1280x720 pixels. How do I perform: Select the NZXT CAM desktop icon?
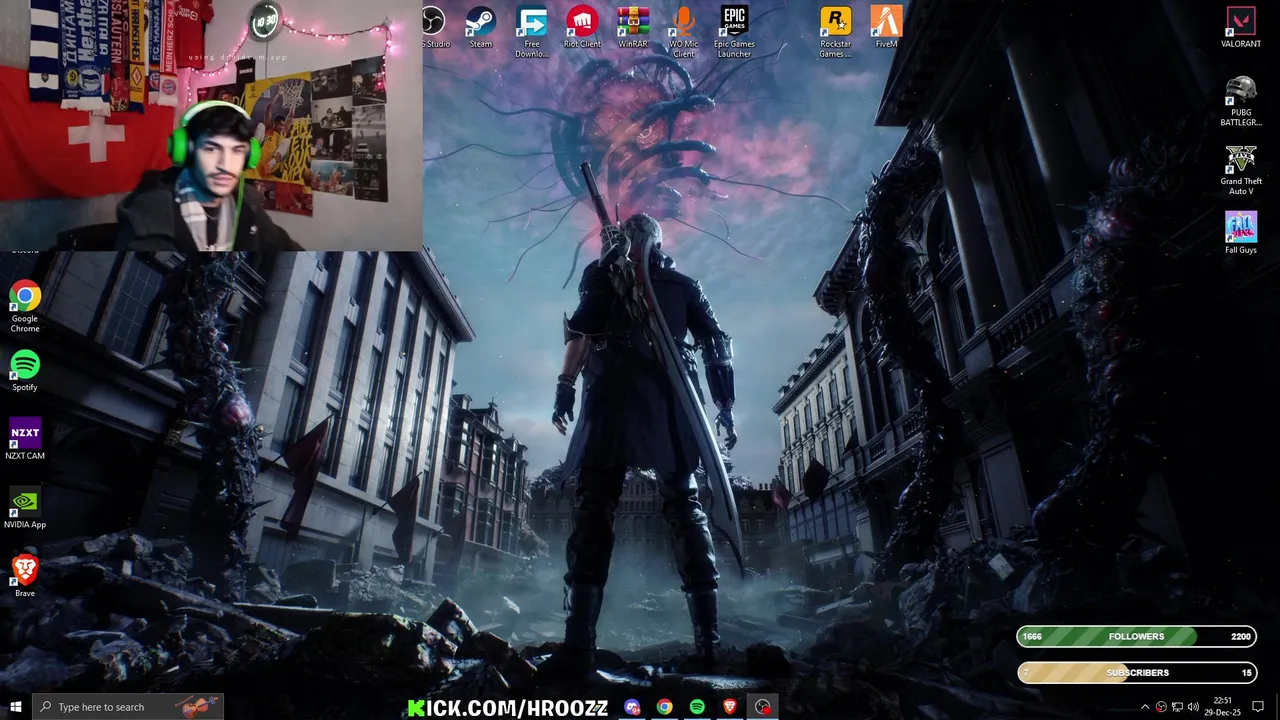click(25, 439)
